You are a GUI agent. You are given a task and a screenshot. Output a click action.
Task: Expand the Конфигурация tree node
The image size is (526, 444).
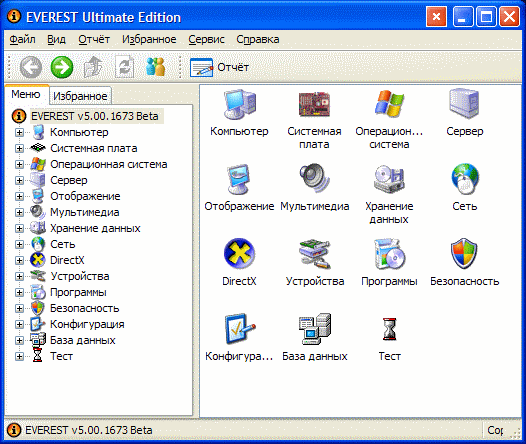pyautogui.click(x=19, y=324)
